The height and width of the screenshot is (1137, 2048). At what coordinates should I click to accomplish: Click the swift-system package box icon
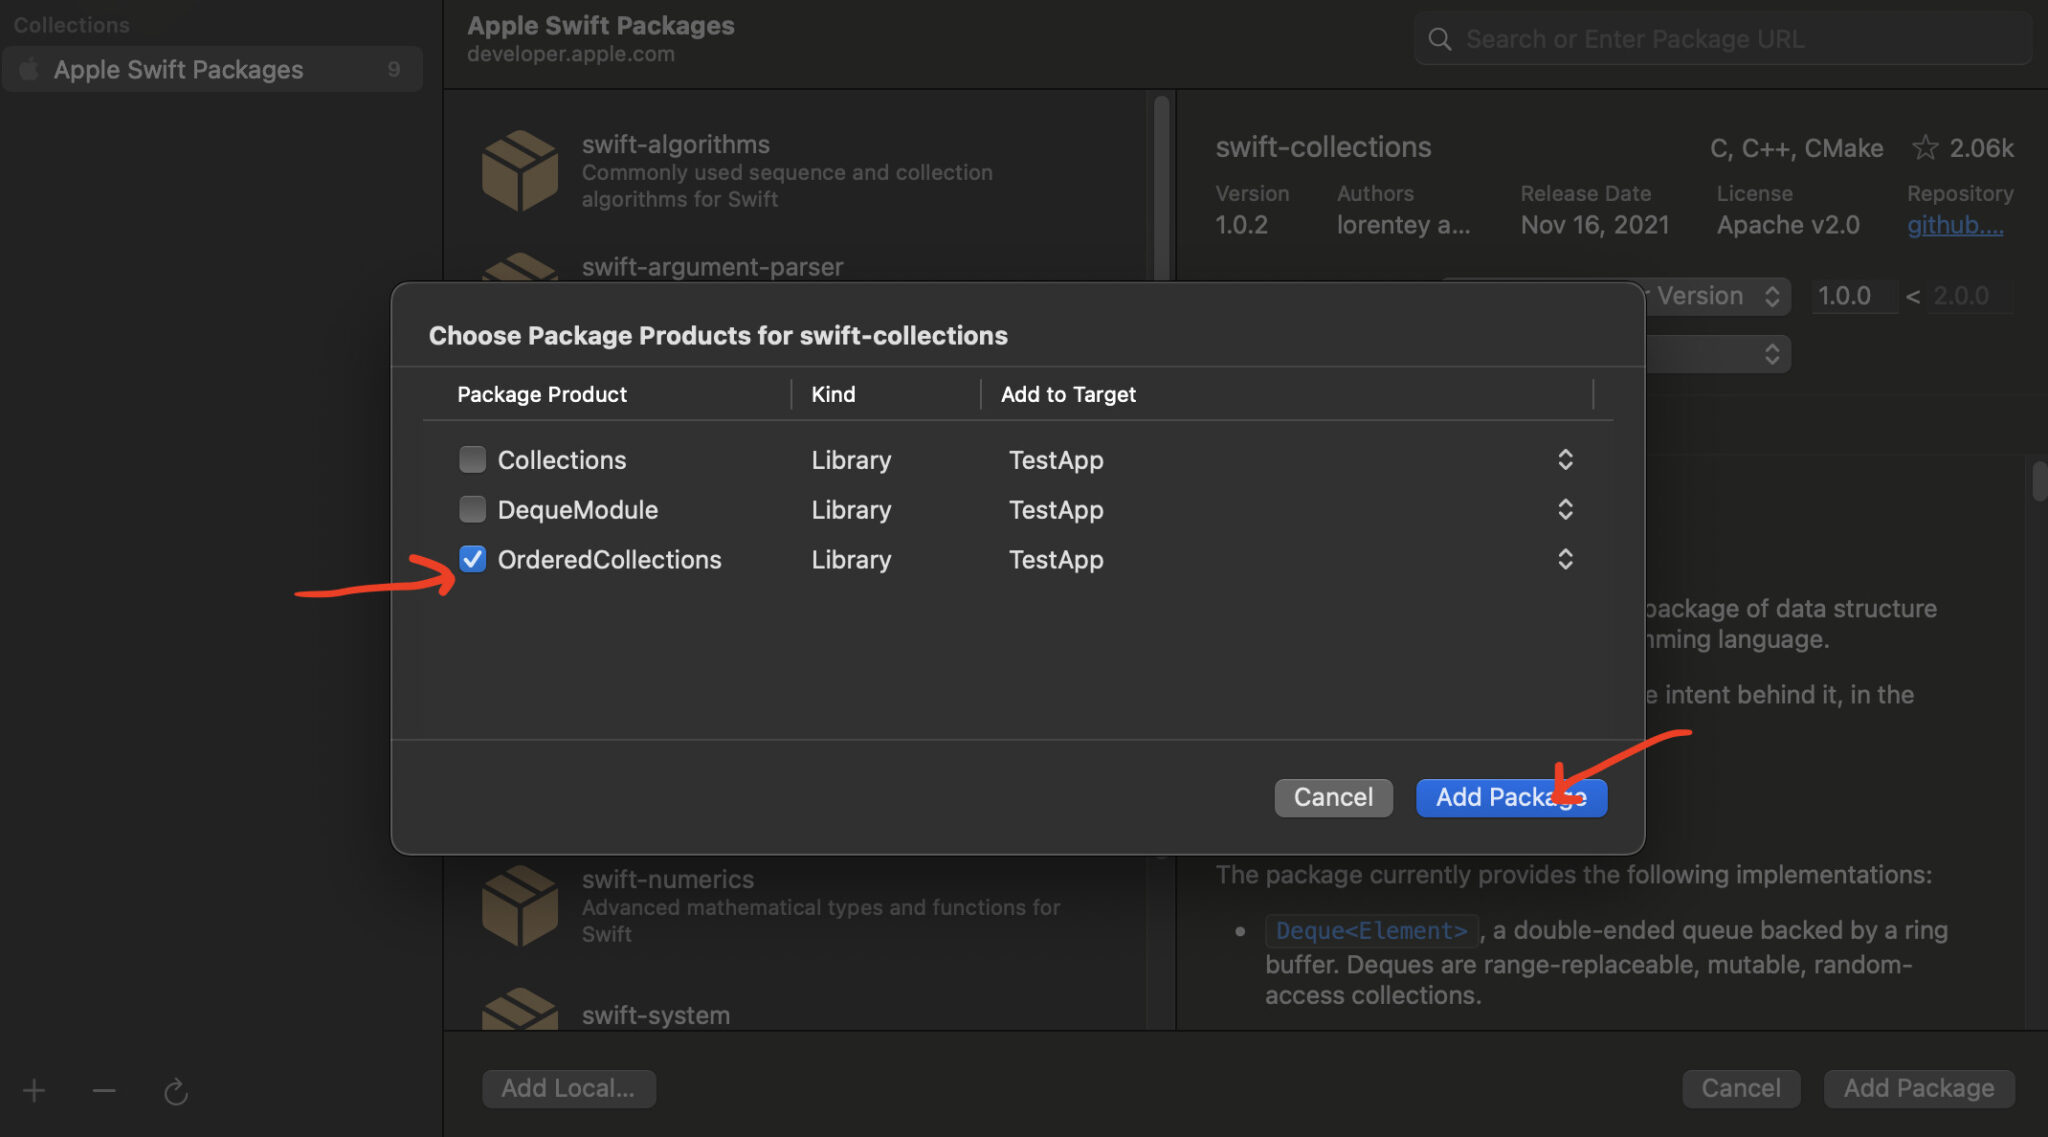519,1010
